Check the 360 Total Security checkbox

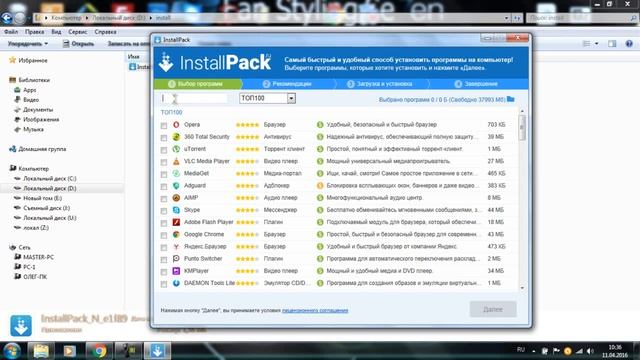pyautogui.click(x=164, y=138)
